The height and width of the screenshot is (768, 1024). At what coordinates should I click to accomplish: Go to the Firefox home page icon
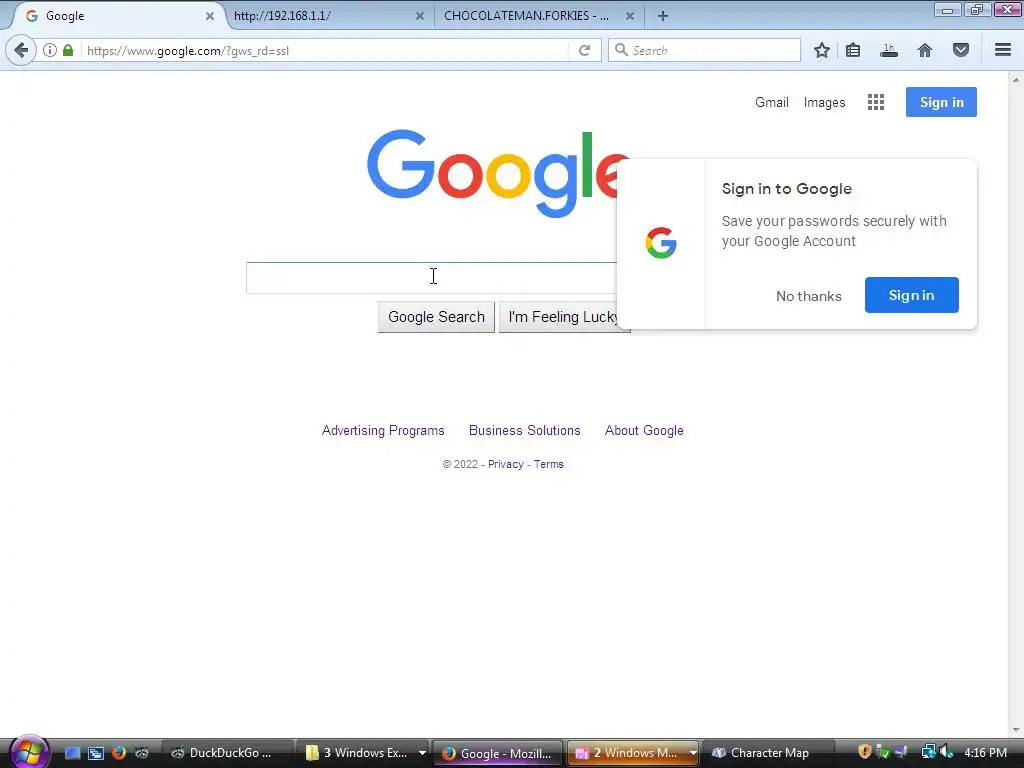(x=925, y=50)
